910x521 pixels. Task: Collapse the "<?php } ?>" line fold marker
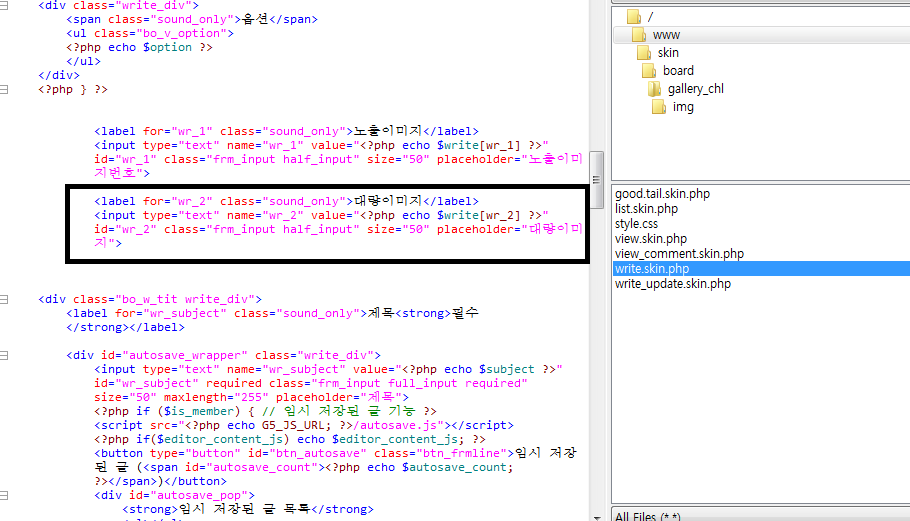(x=5, y=89)
